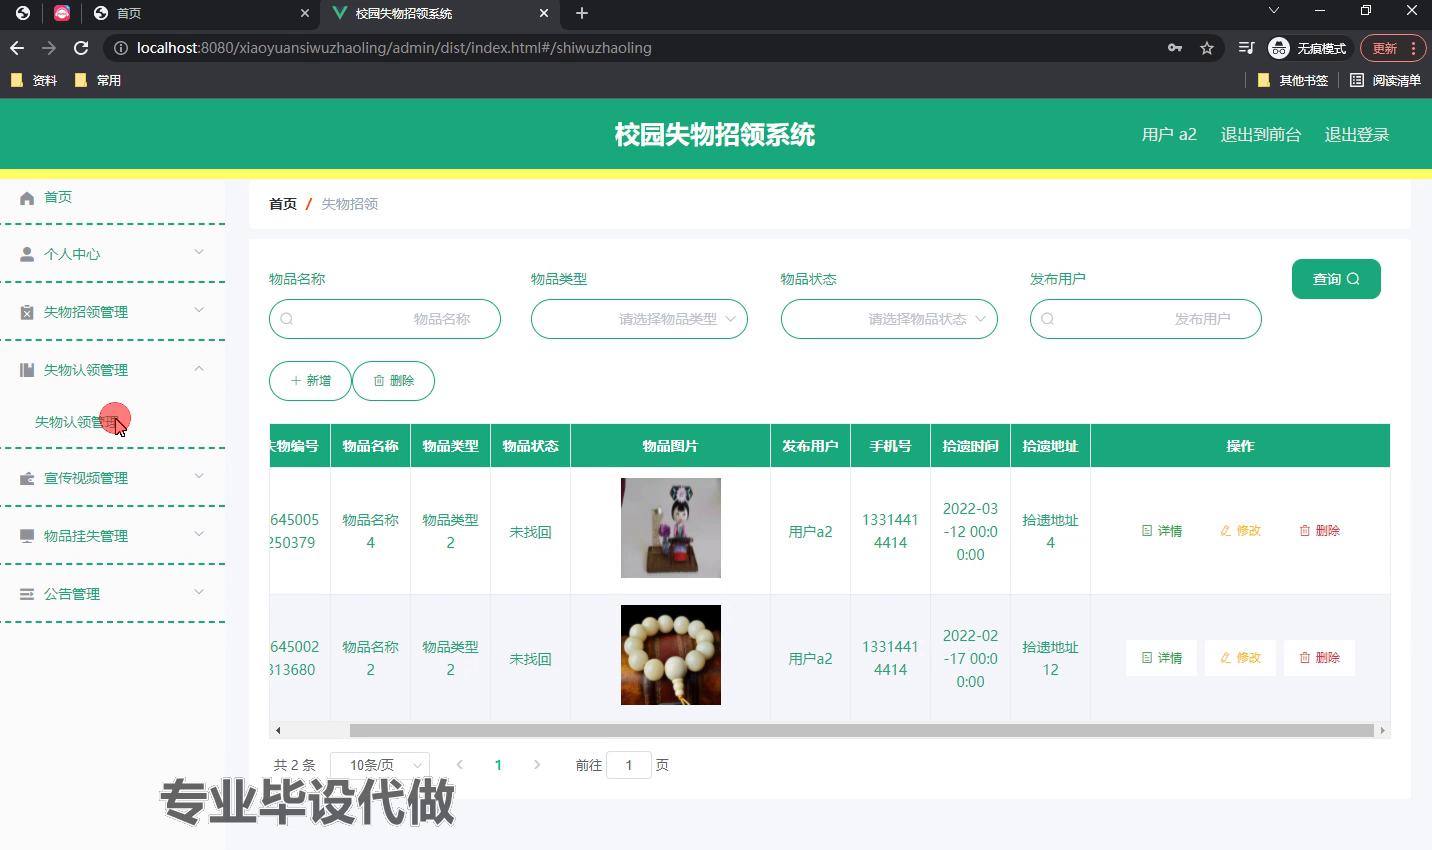The image size is (1432, 850).
Task: Click the 宣传视频管理 sidebar icon
Action: (27, 479)
